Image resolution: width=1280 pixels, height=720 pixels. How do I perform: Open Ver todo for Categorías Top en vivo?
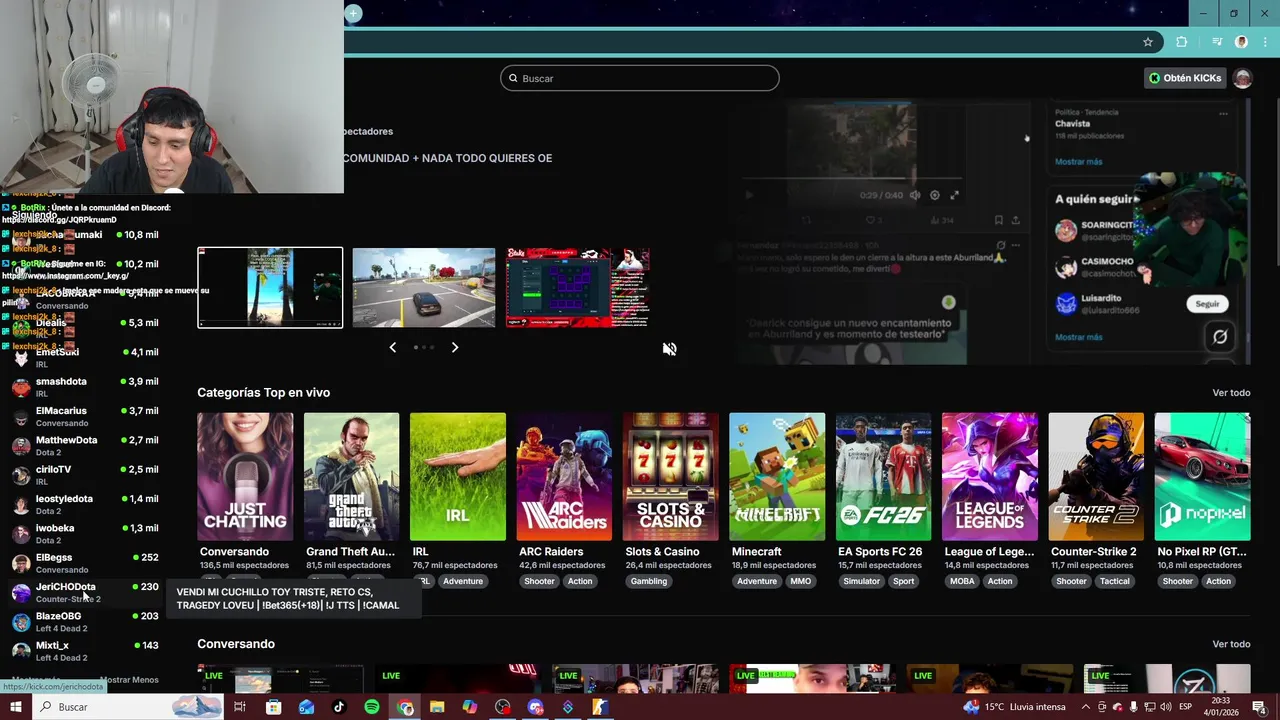(x=1231, y=393)
